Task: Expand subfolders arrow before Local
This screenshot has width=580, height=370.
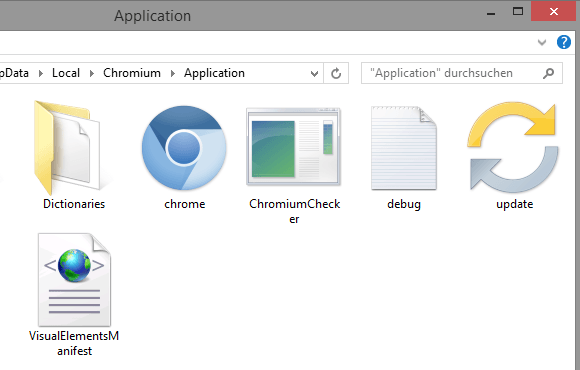Action: (x=40, y=73)
